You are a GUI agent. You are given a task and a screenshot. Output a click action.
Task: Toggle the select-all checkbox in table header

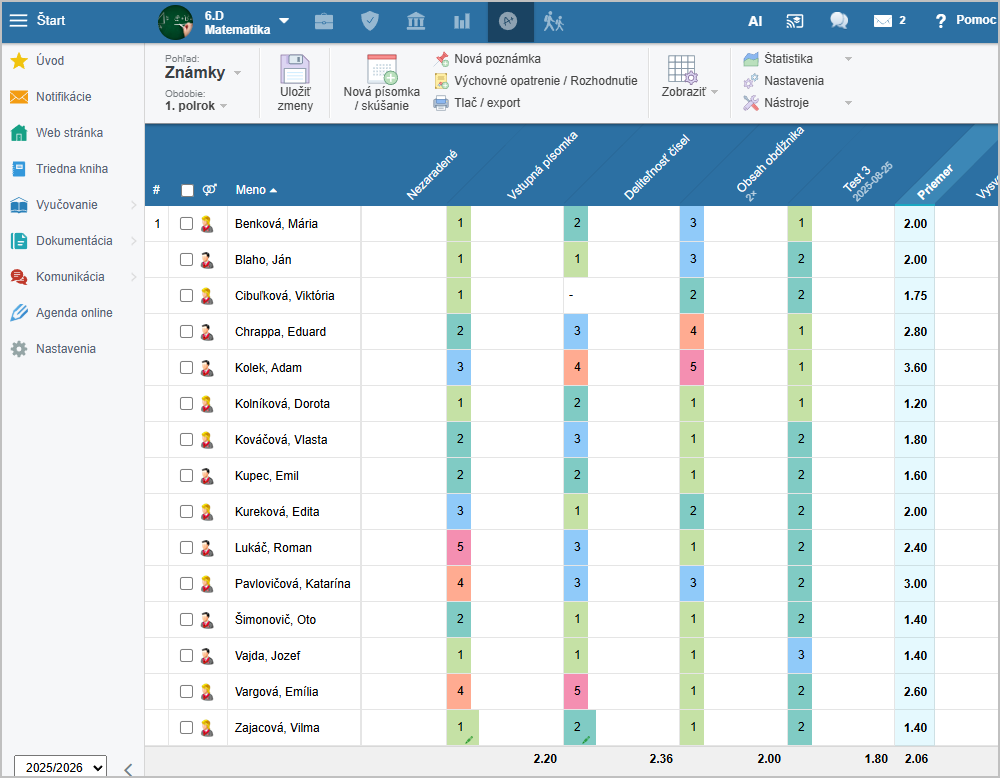pyautogui.click(x=187, y=190)
